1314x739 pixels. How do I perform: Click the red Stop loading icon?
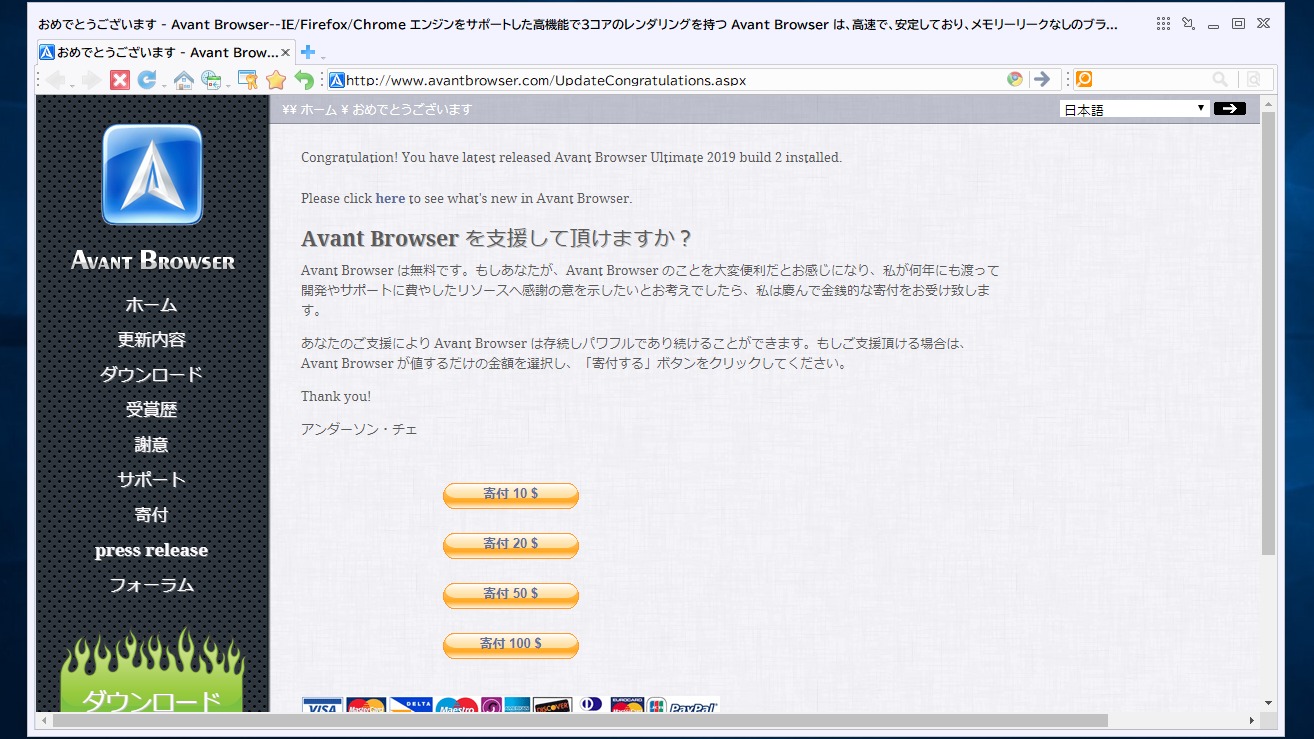[120, 80]
